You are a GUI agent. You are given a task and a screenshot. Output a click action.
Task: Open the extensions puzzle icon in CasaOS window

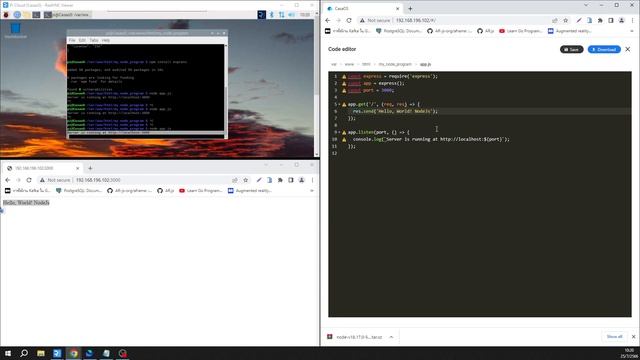[600, 20]
